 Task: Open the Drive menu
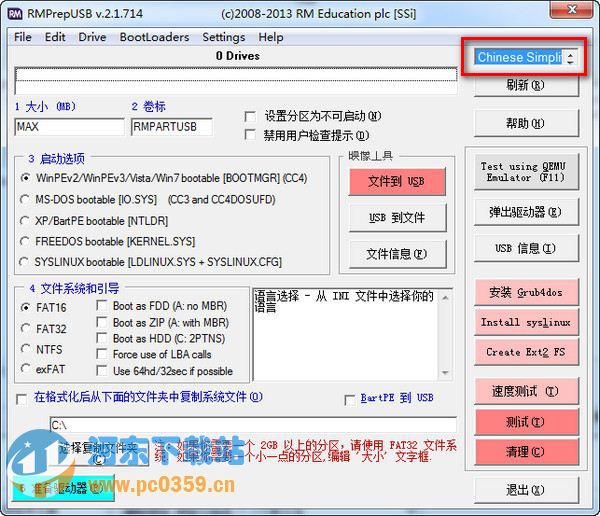click(x=92, y=37)
